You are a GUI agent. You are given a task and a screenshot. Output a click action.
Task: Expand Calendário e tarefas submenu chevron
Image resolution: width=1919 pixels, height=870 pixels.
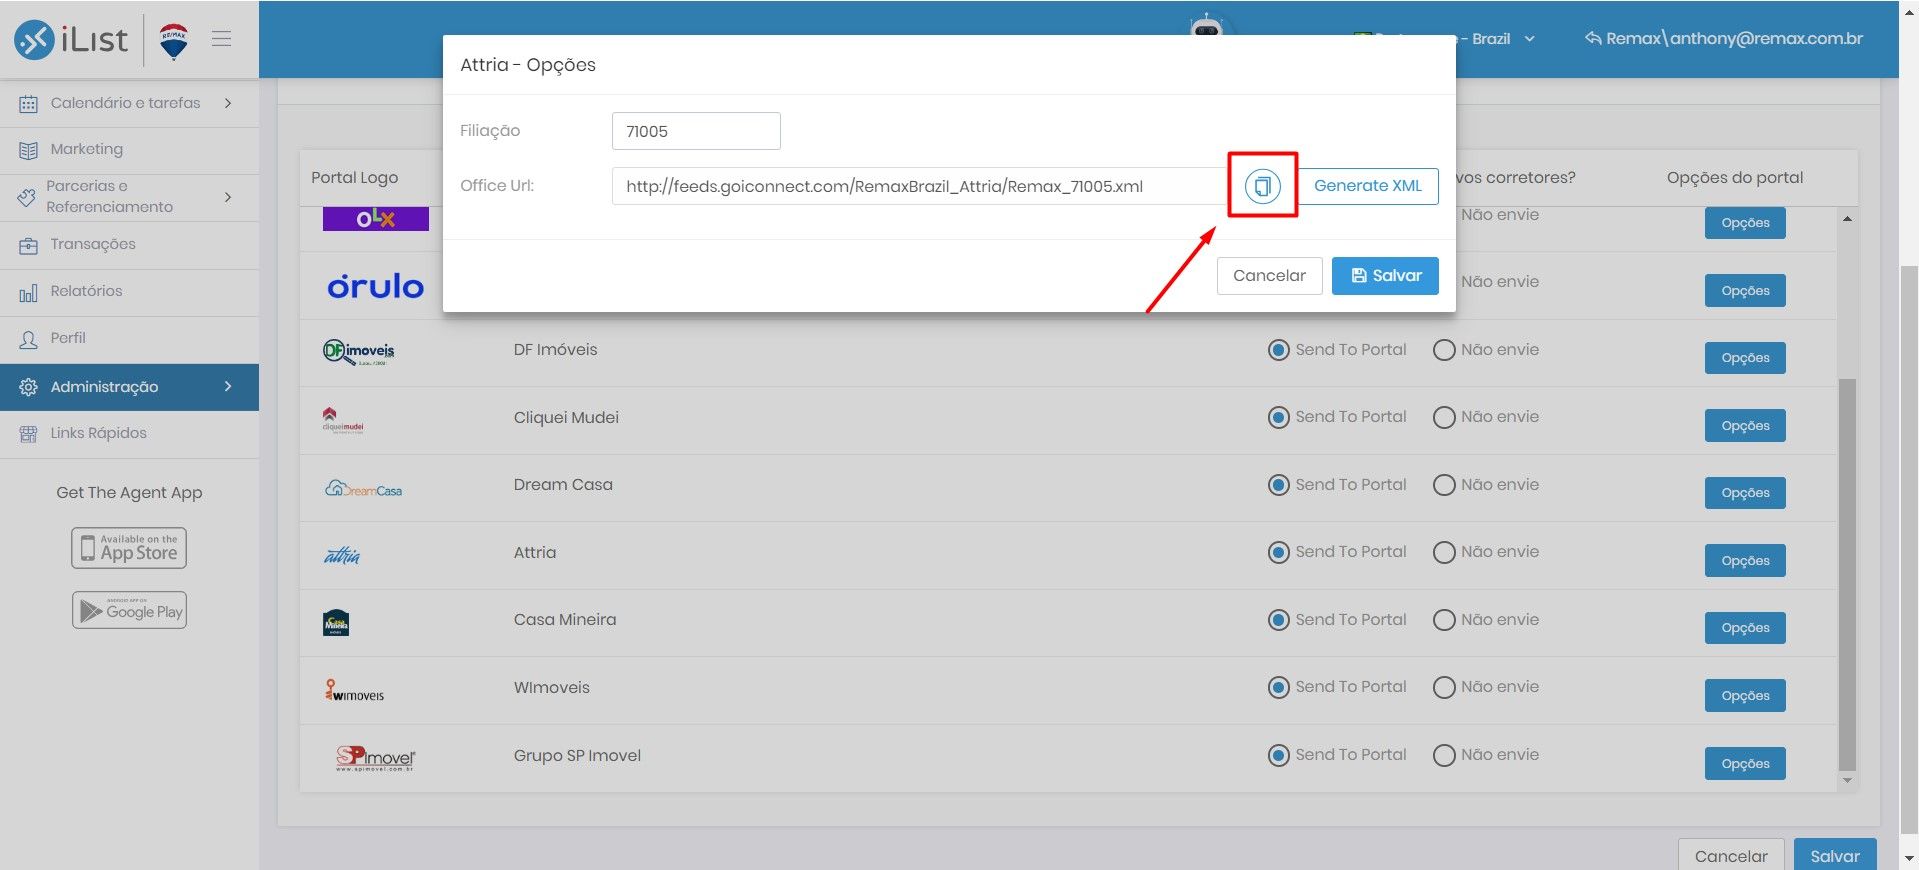[228, 103]
